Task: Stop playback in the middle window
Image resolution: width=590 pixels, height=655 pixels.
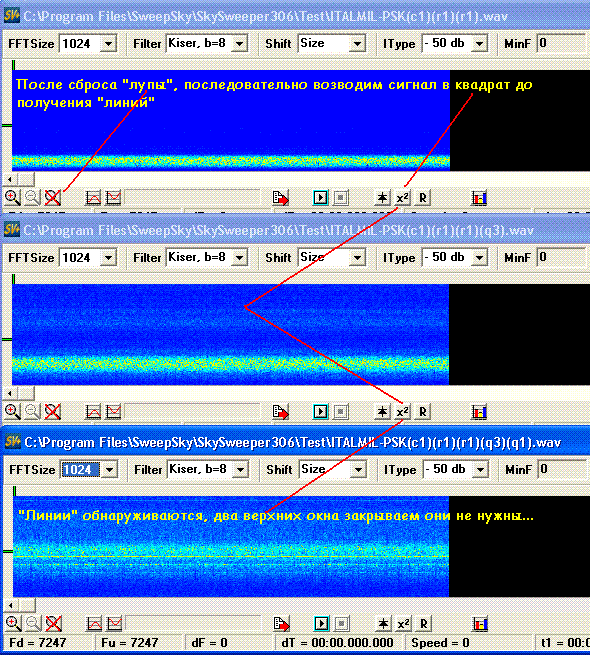Action: 341,412
